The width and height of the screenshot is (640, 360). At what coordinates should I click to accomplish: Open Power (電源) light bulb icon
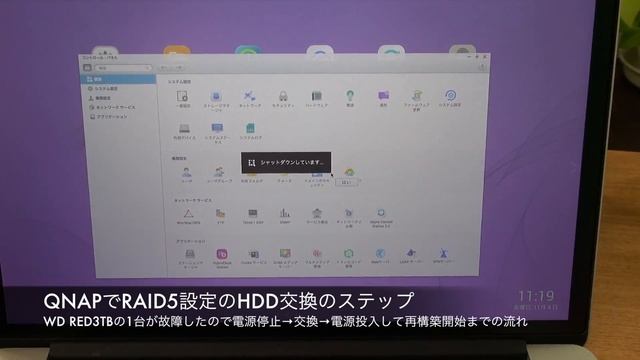point(350,96)
